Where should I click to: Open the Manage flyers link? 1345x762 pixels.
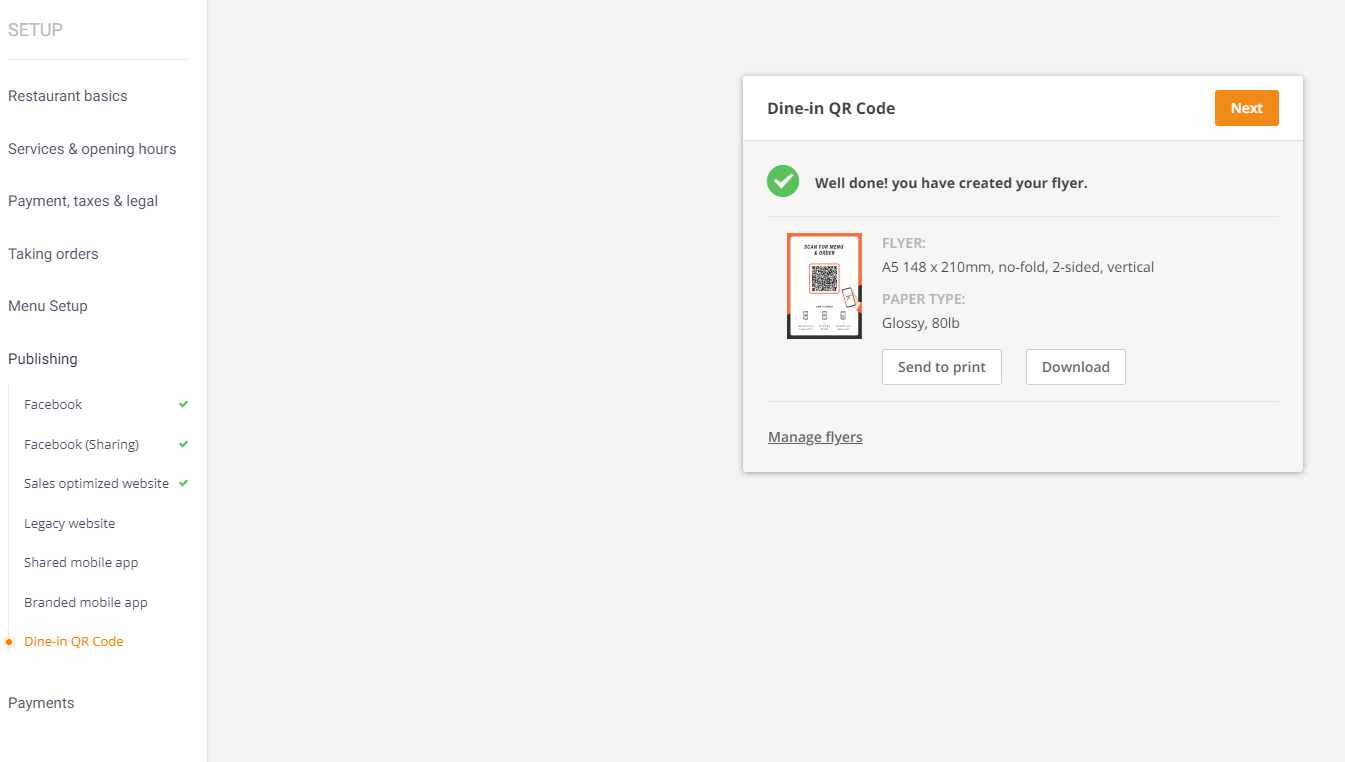(x=814, y=436)
